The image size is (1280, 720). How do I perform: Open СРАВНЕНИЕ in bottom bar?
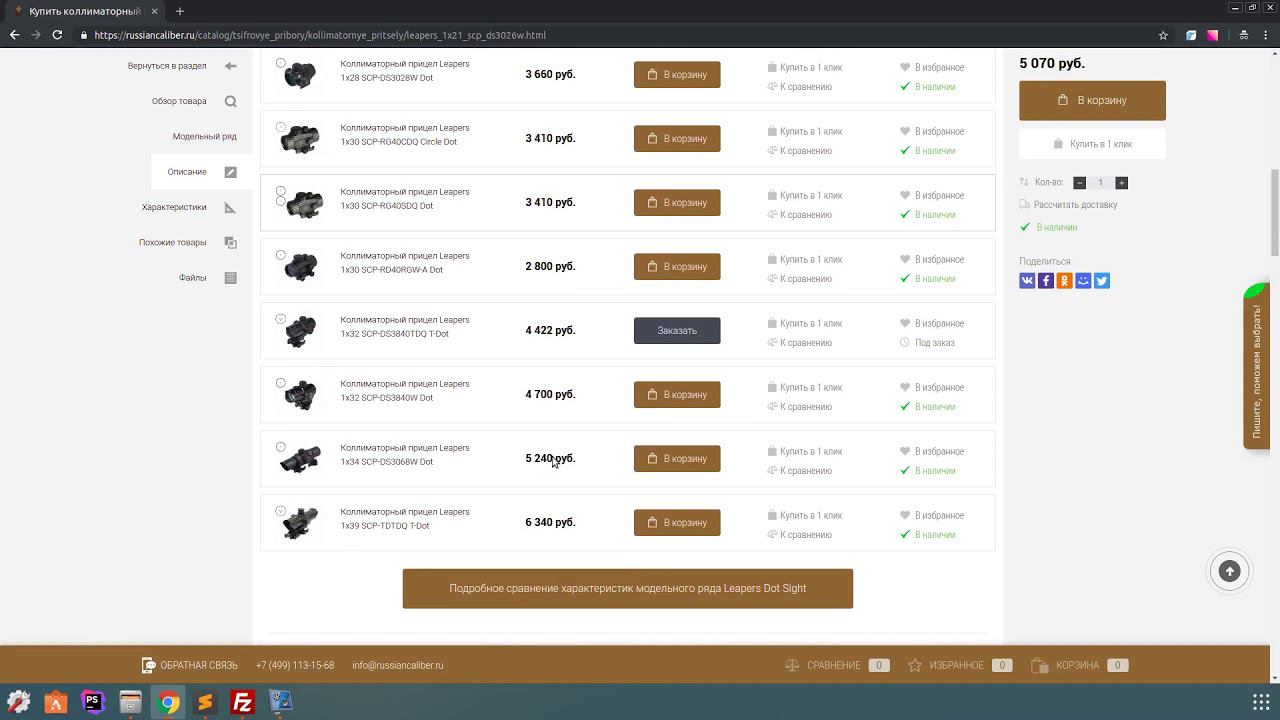[x=837, y=665]
